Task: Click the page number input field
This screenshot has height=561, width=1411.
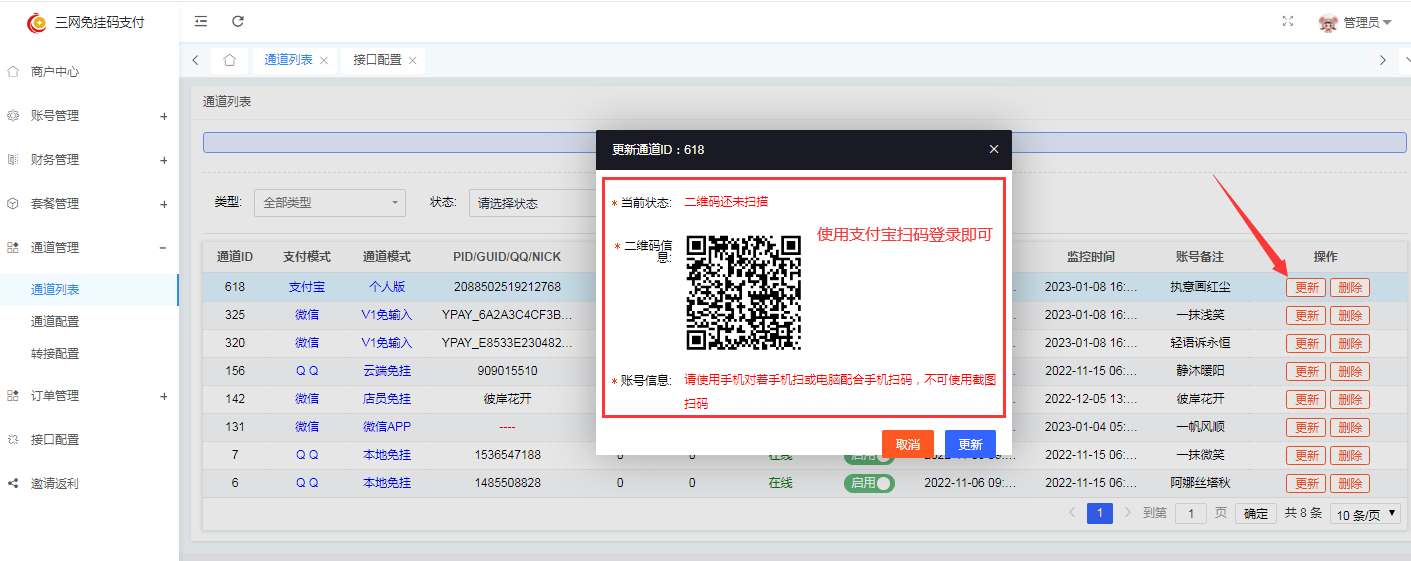Action: pyautogui.click(x=1190, y=514)
